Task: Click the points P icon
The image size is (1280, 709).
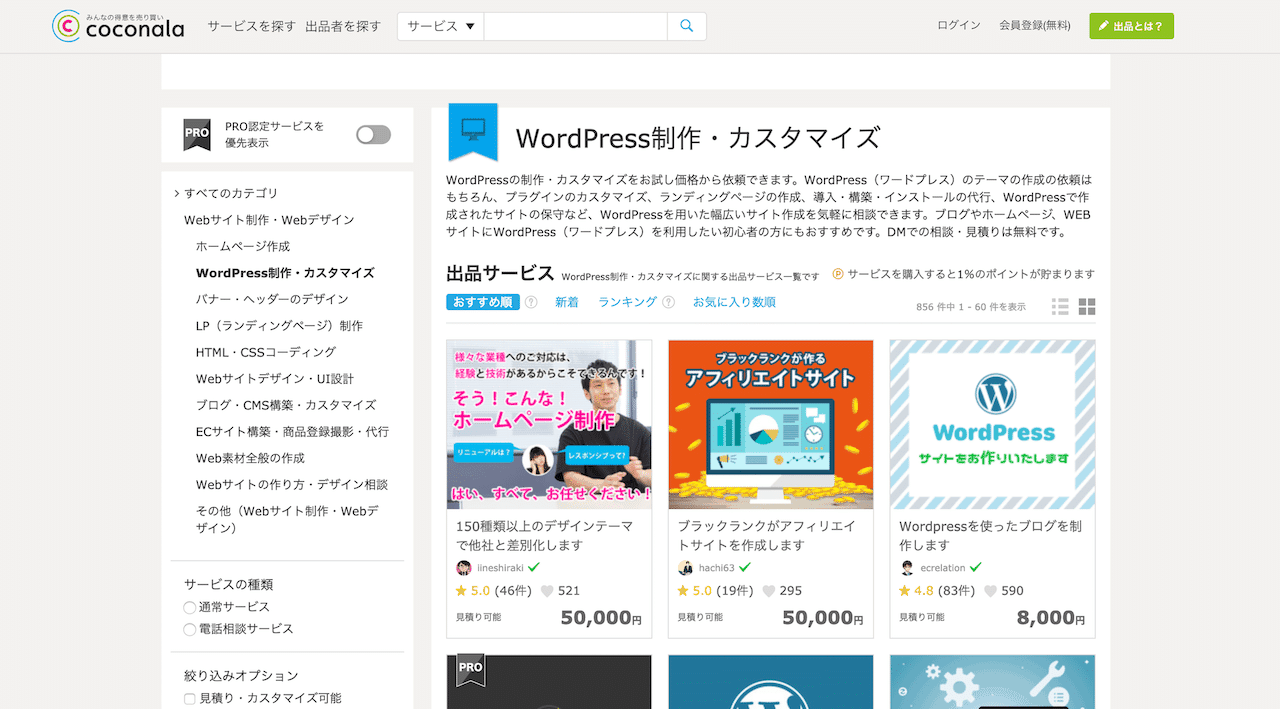Action: pyautogui.click(x=838, y=274)
